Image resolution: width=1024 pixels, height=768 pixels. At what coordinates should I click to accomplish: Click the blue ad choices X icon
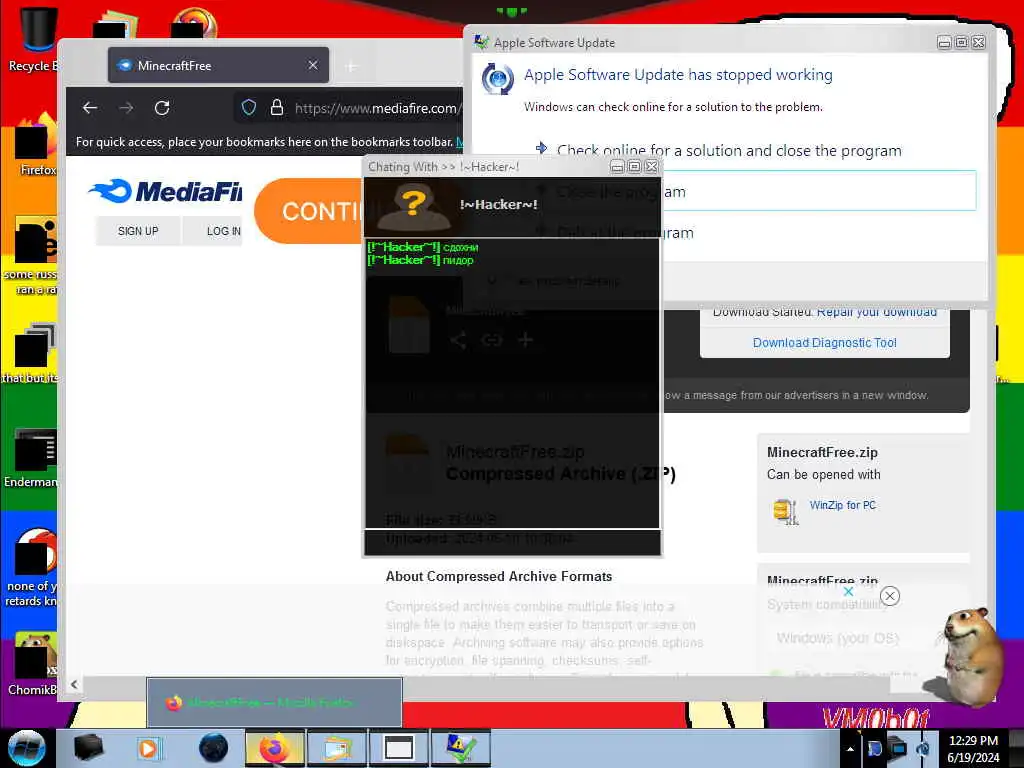[x=848, y=591]
